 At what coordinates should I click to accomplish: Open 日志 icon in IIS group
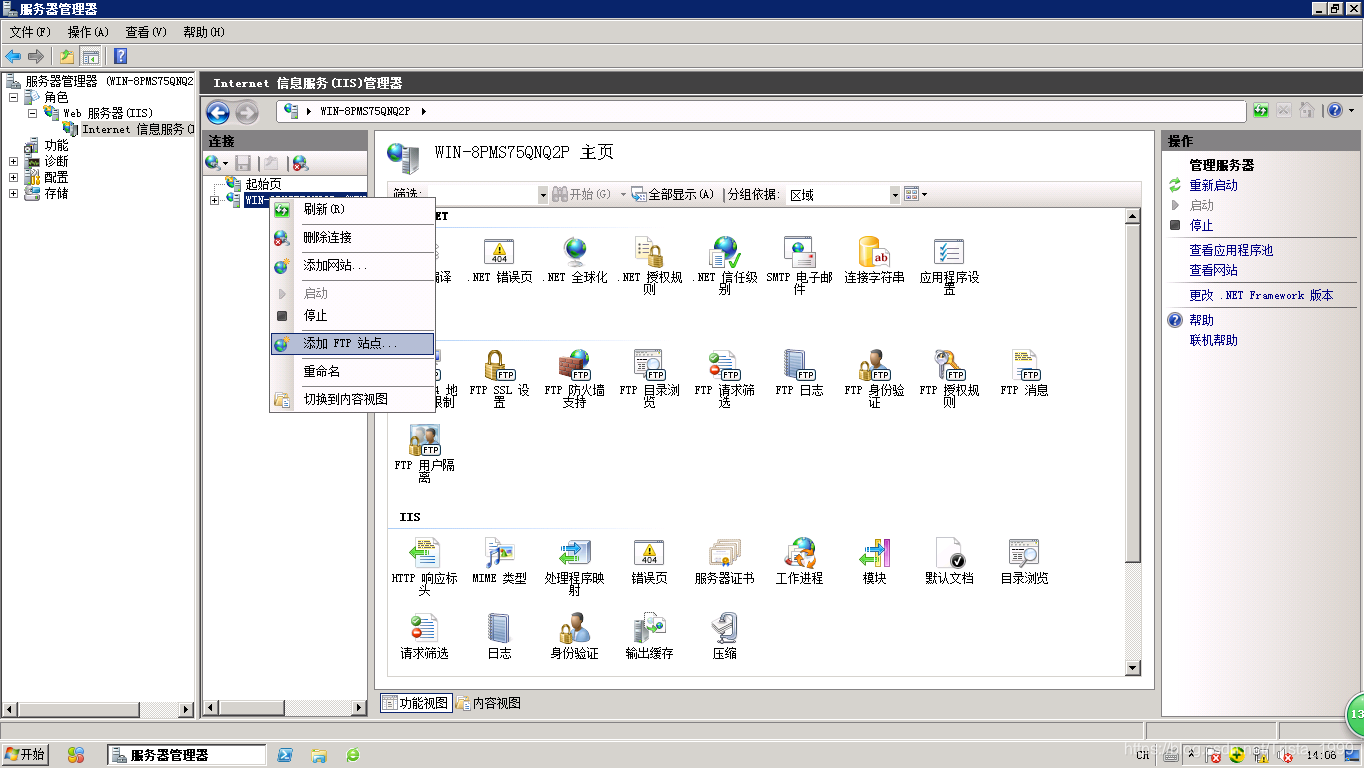499,627
